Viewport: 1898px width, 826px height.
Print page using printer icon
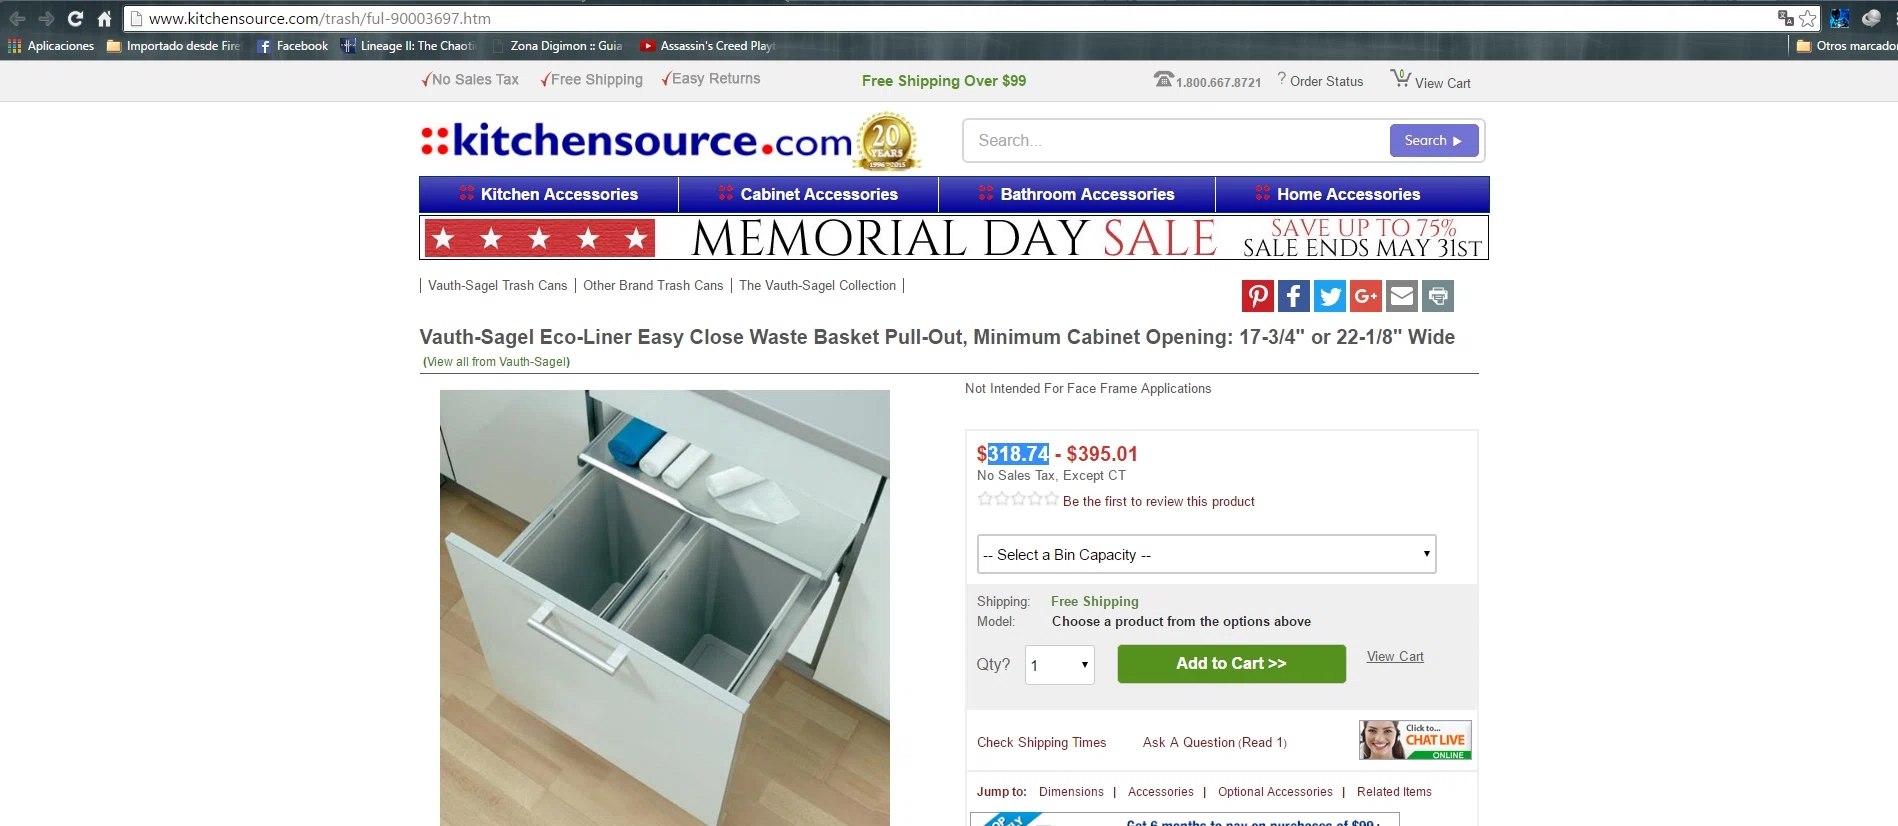coord(1438,296)
